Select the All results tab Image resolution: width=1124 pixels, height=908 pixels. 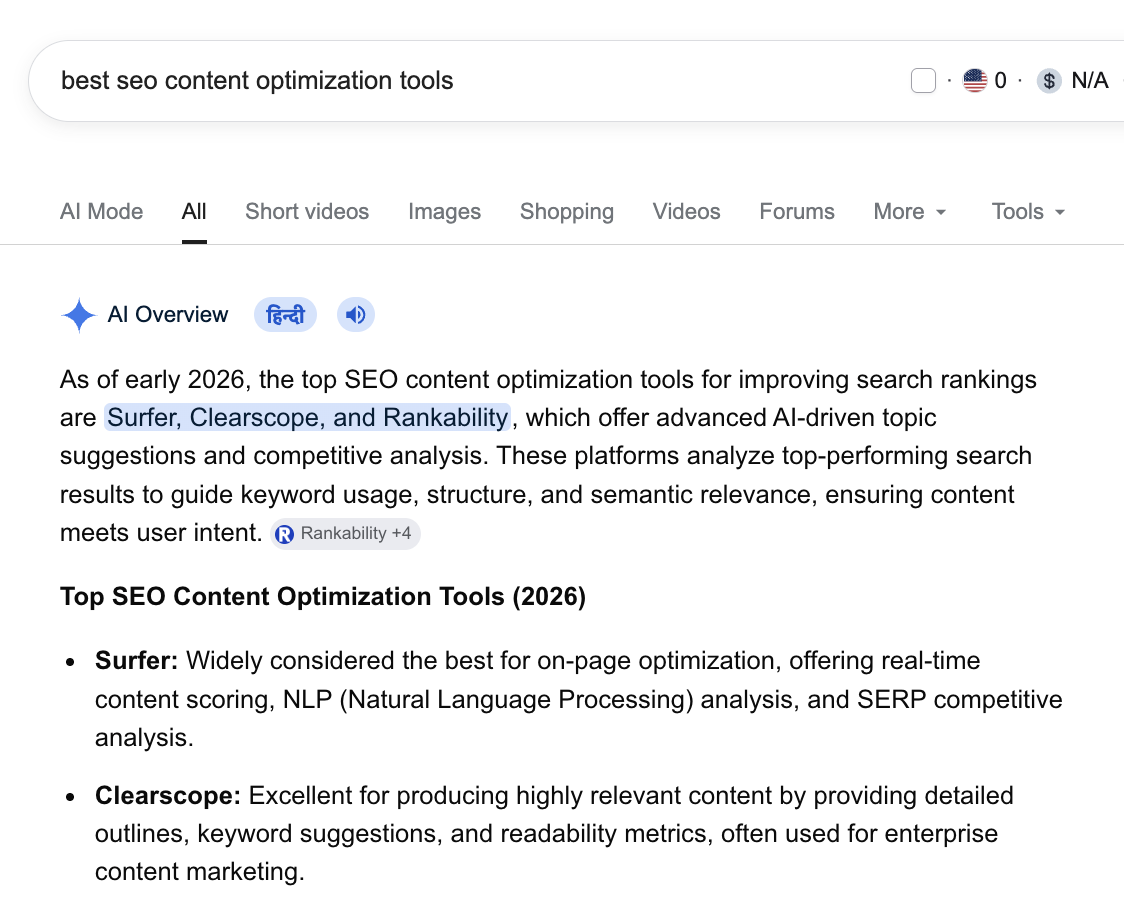tap(194, 211)
